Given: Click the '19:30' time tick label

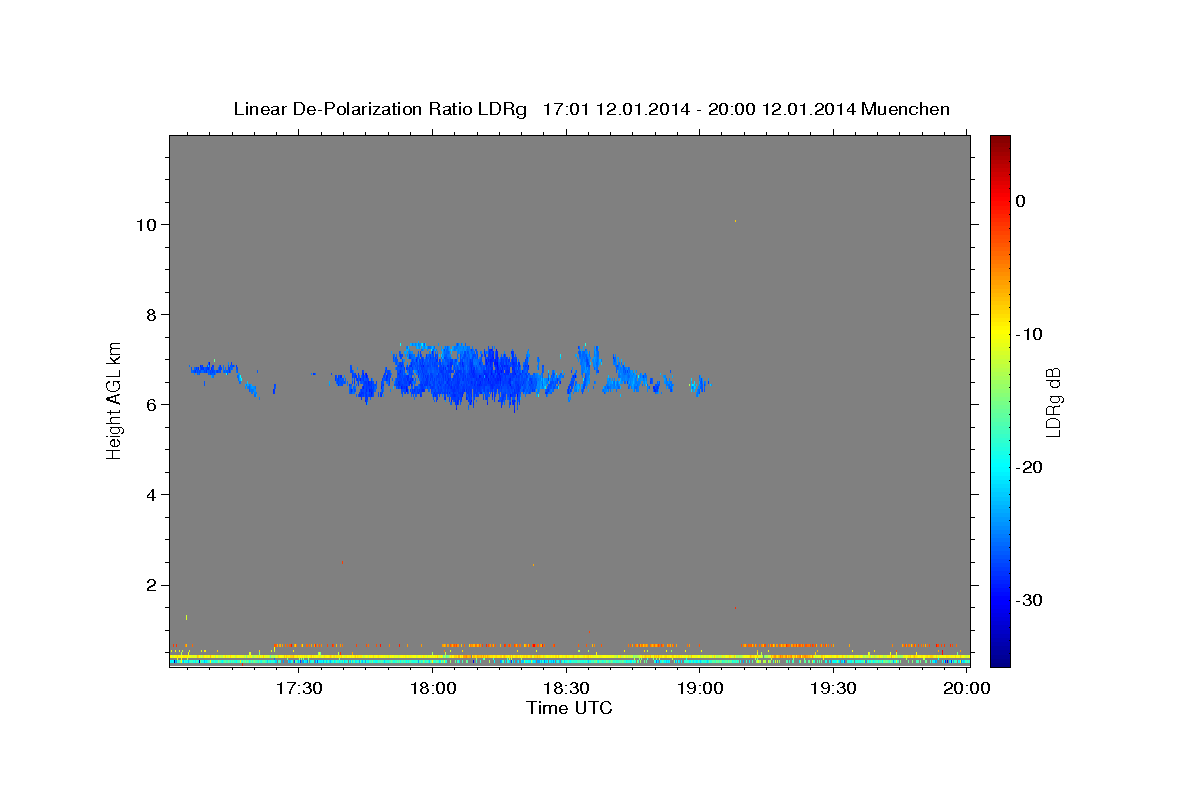Looking at the screenshot, I should 833,689.
